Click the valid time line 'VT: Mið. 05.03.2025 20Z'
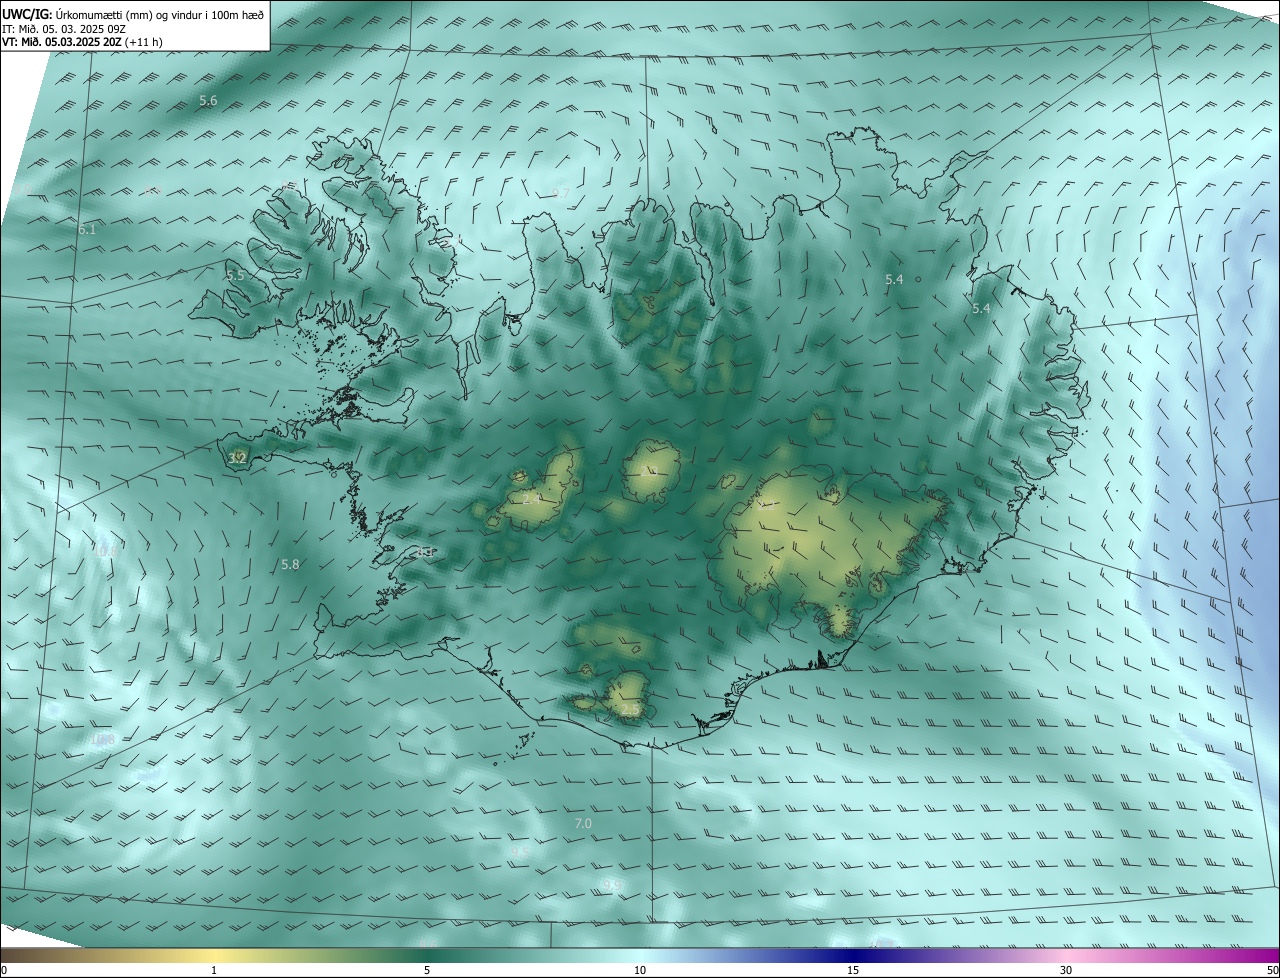 pos(62,41)
